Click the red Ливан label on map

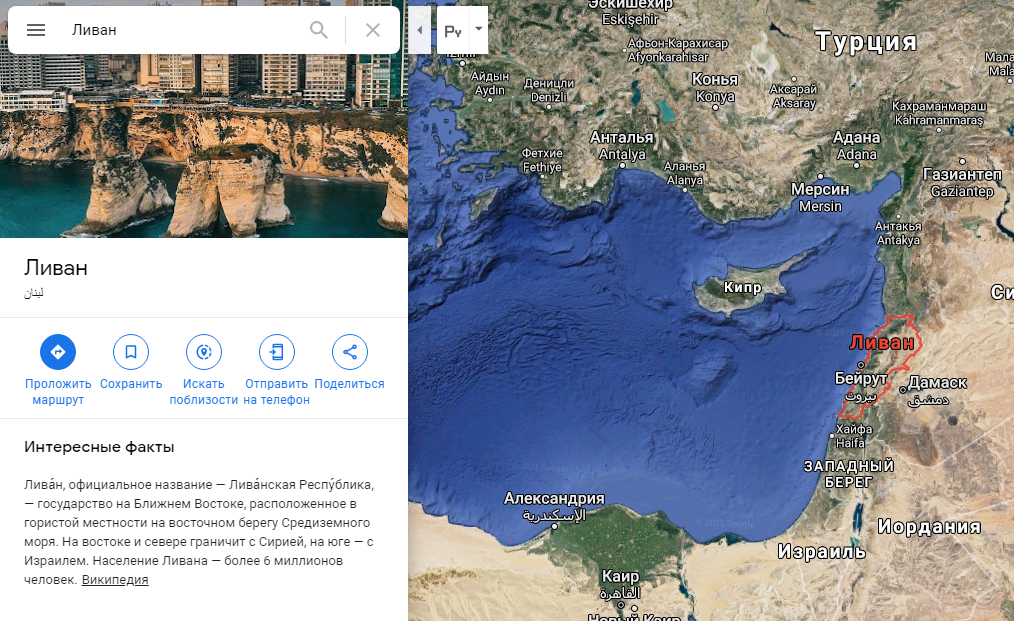pos(882,343)
